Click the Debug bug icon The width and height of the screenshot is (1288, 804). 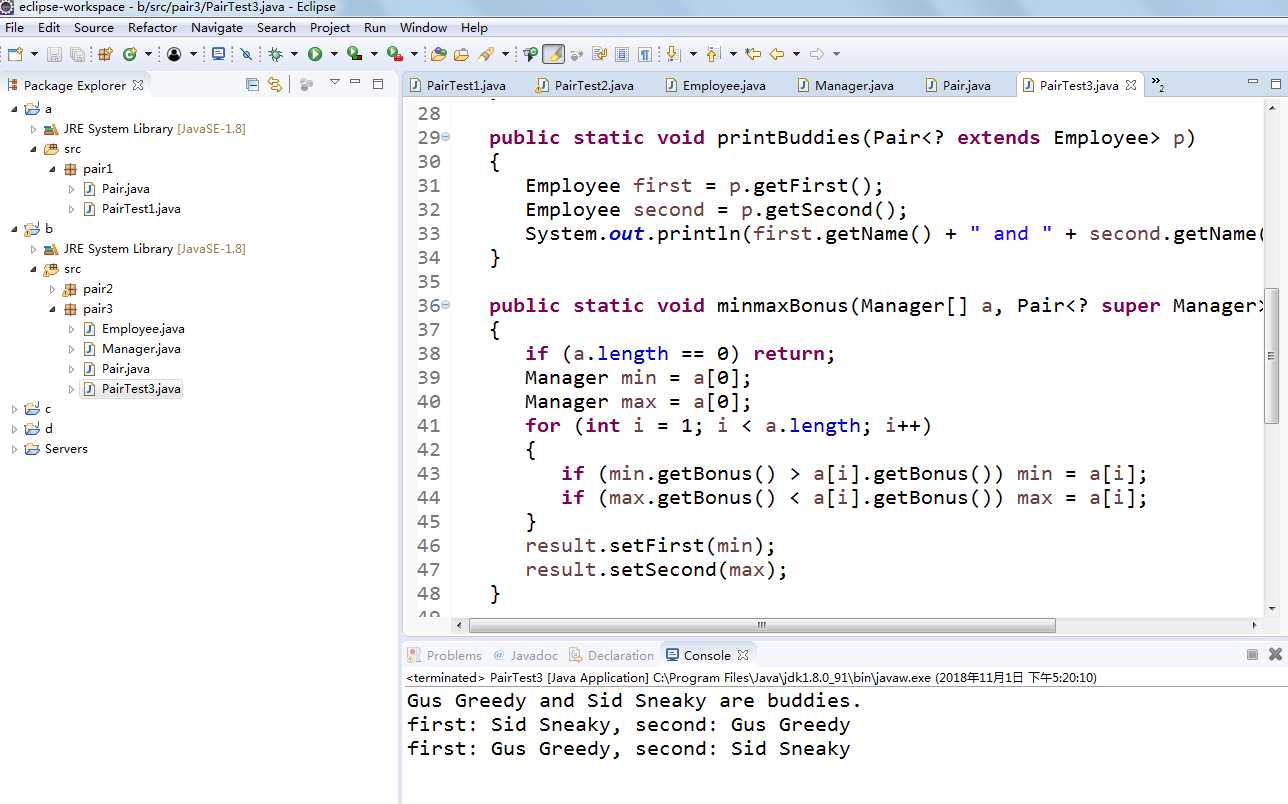[275, 54]
